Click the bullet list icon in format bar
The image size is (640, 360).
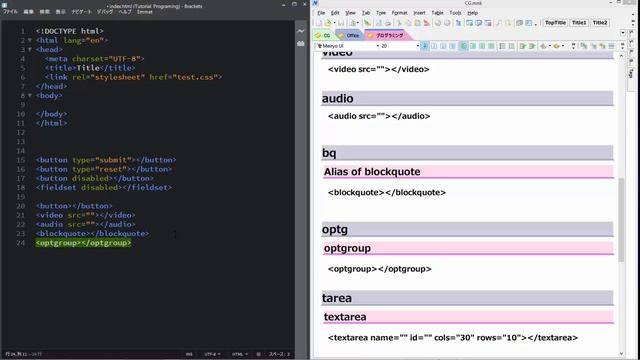pyautogui.click(x=511, y=46)
